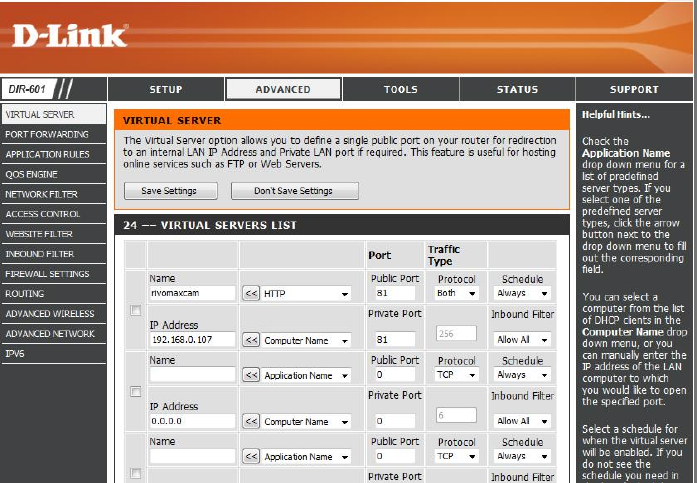Open SUPPORT tab

(x=634, y=89)
